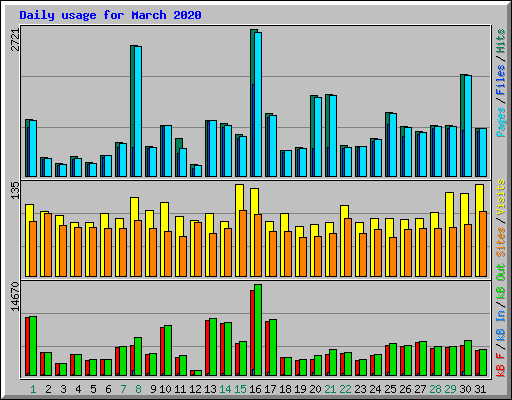Click the Files legend label
The width and height of the screenshot is (512, 400).
click(x=501, y=80)
